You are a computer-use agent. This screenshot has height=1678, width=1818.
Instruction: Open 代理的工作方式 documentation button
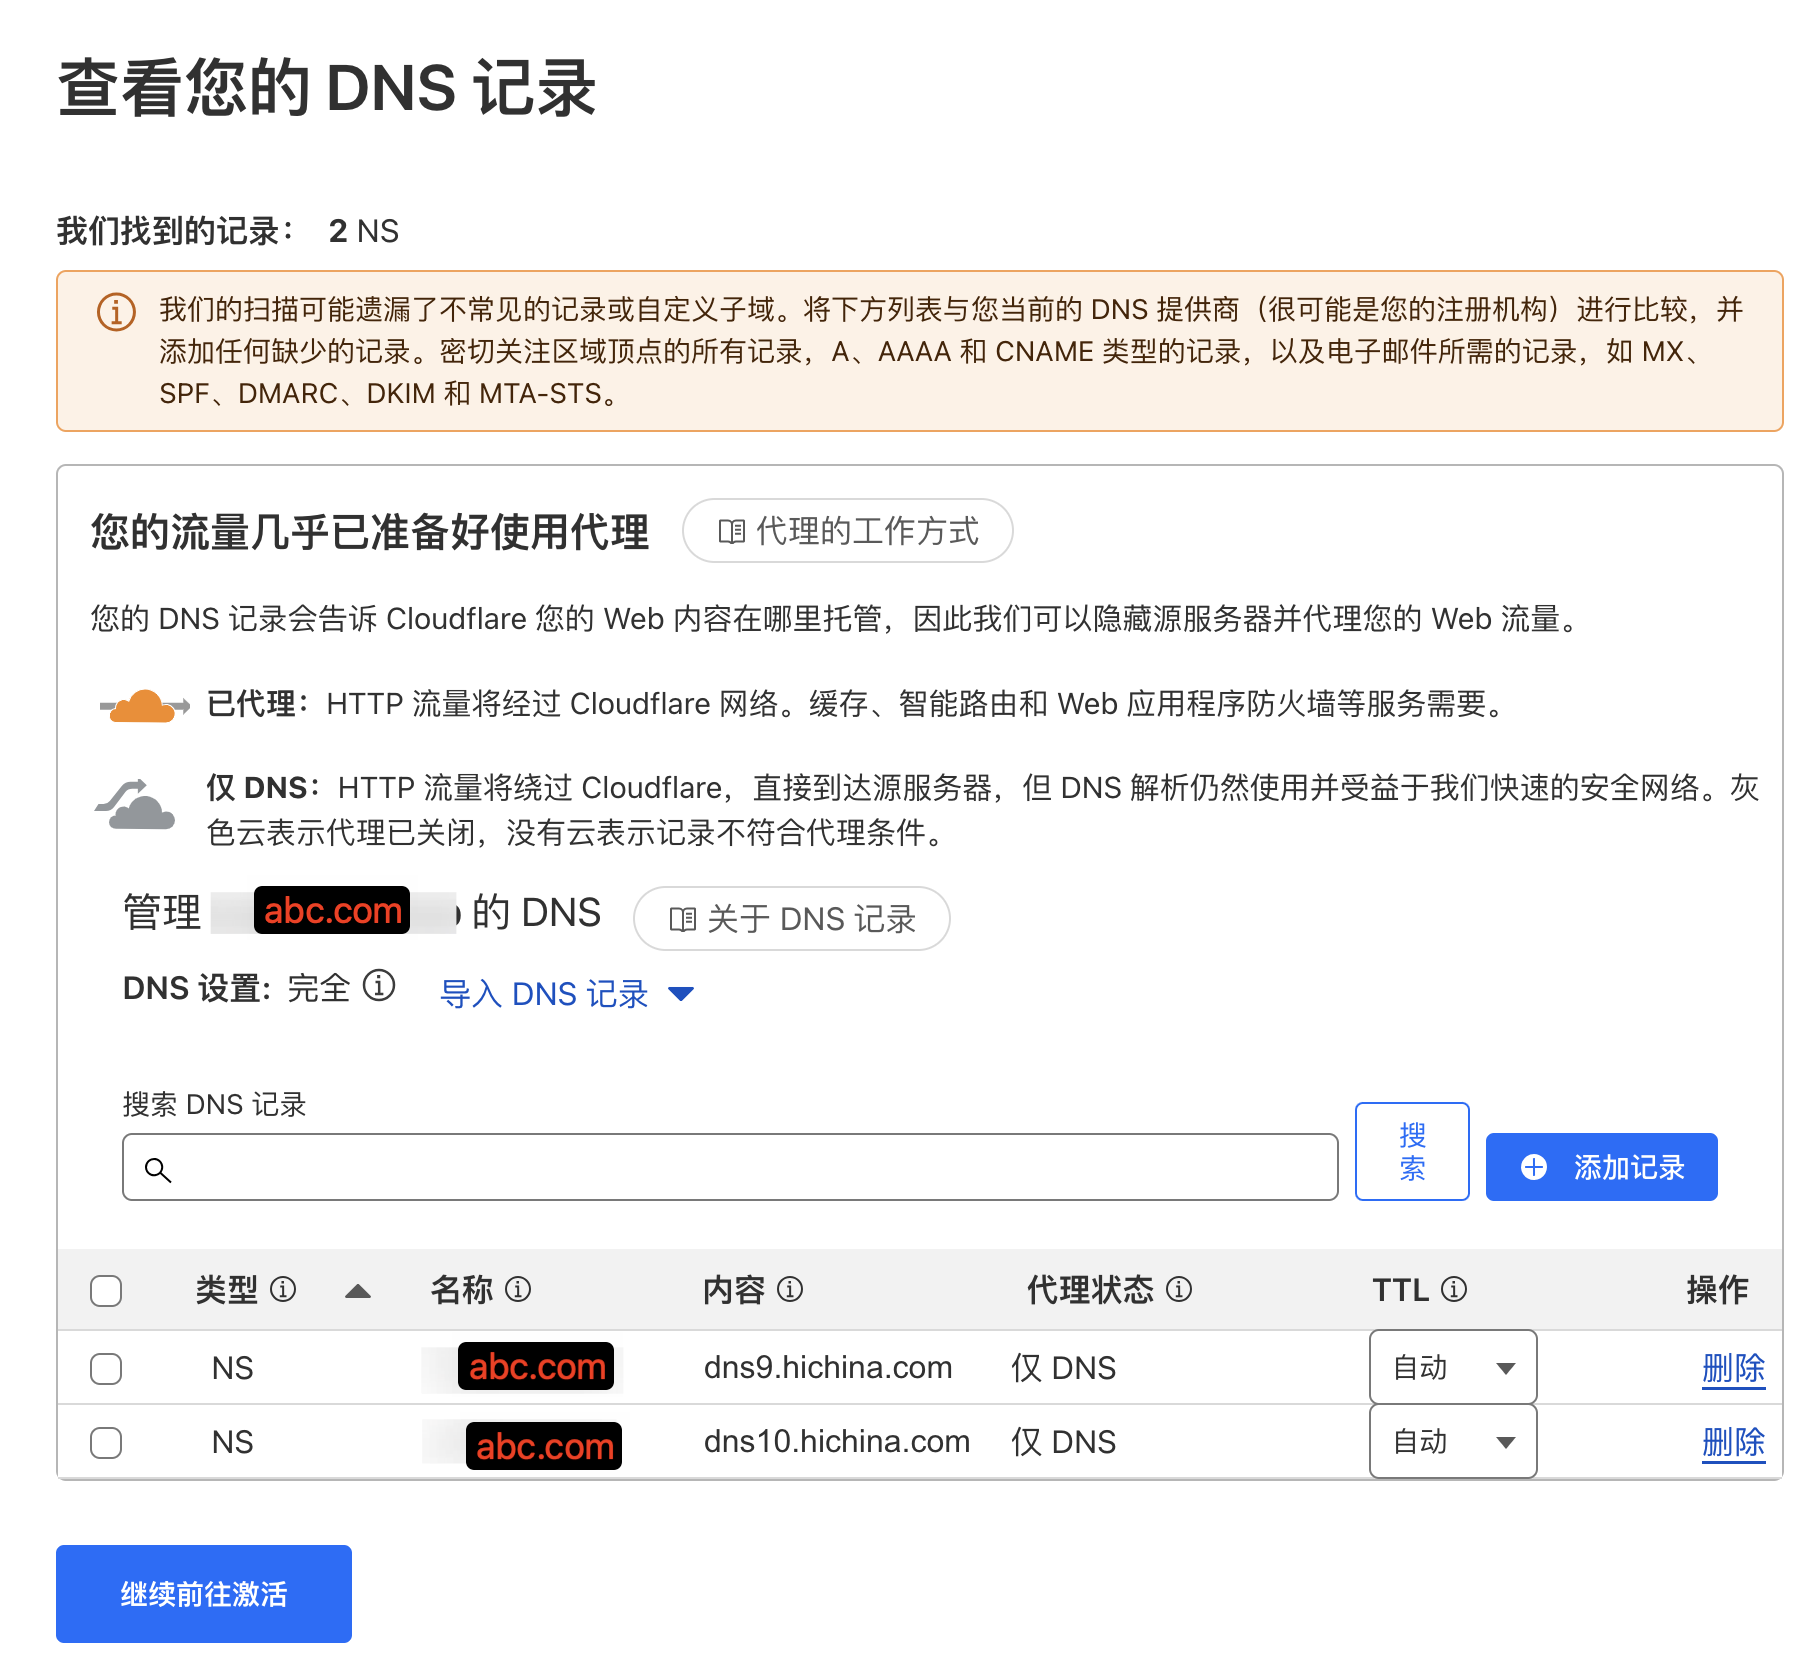coord(847,531)
